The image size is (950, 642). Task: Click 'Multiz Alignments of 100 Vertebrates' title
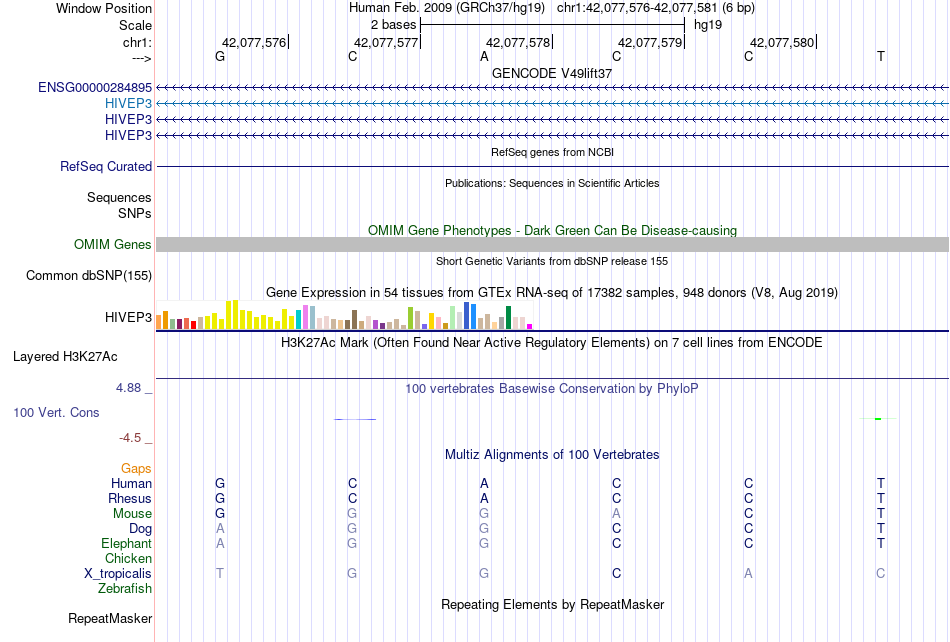[552, 455]
